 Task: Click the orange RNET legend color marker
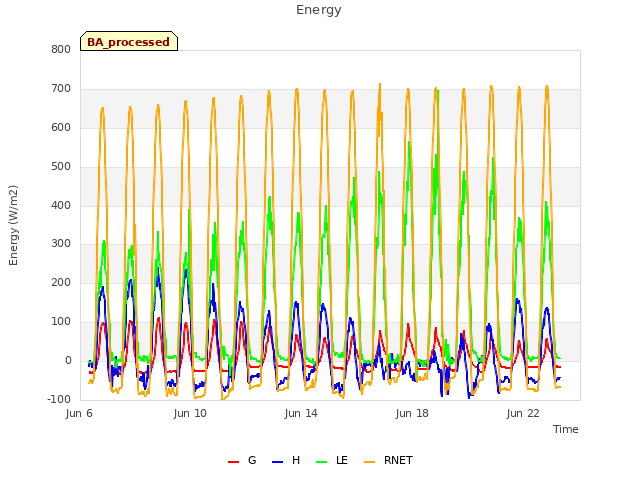369,462
